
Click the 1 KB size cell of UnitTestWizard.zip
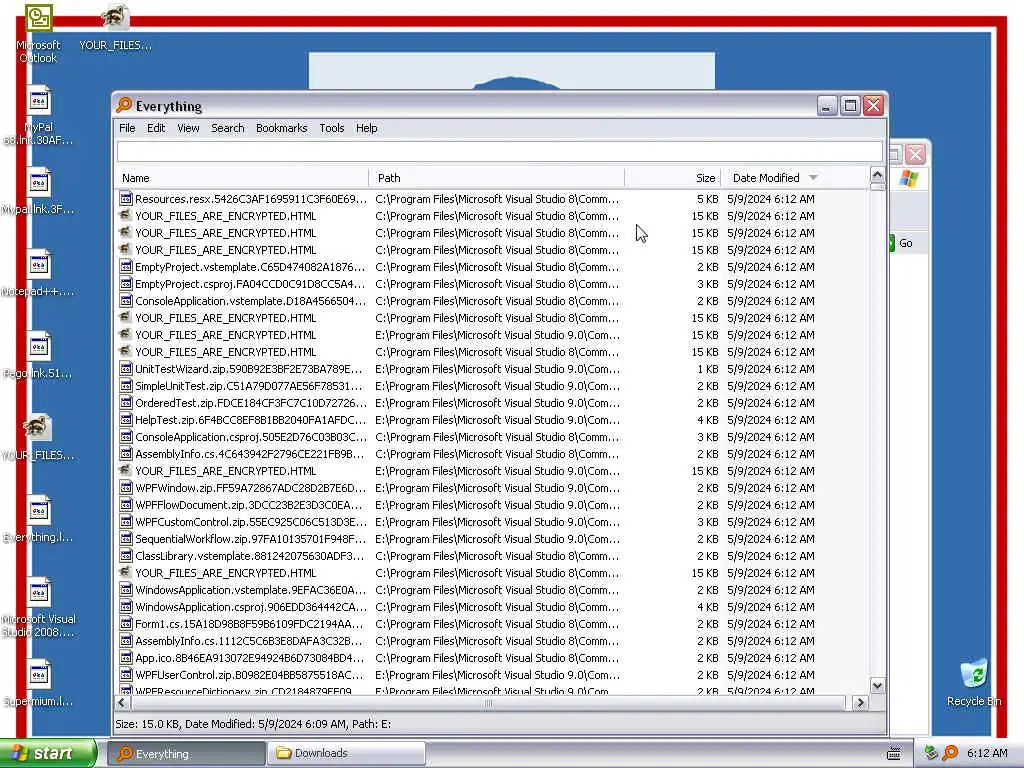[x=707, y=369]
